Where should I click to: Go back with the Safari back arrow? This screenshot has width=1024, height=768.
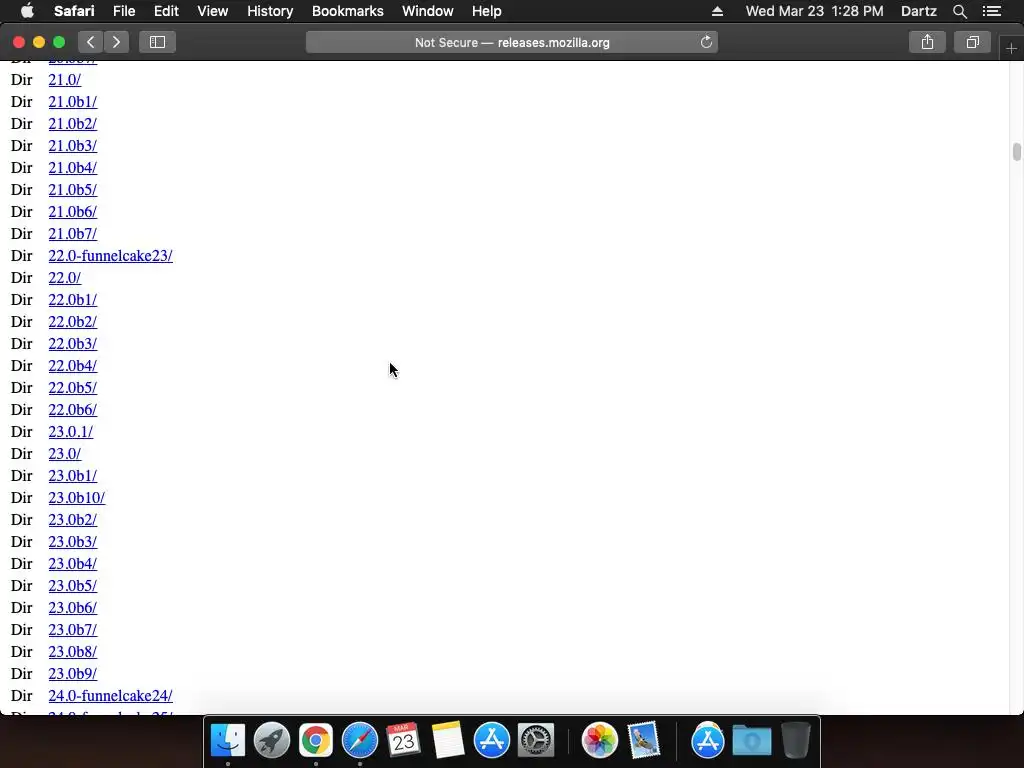pos(91,42)
